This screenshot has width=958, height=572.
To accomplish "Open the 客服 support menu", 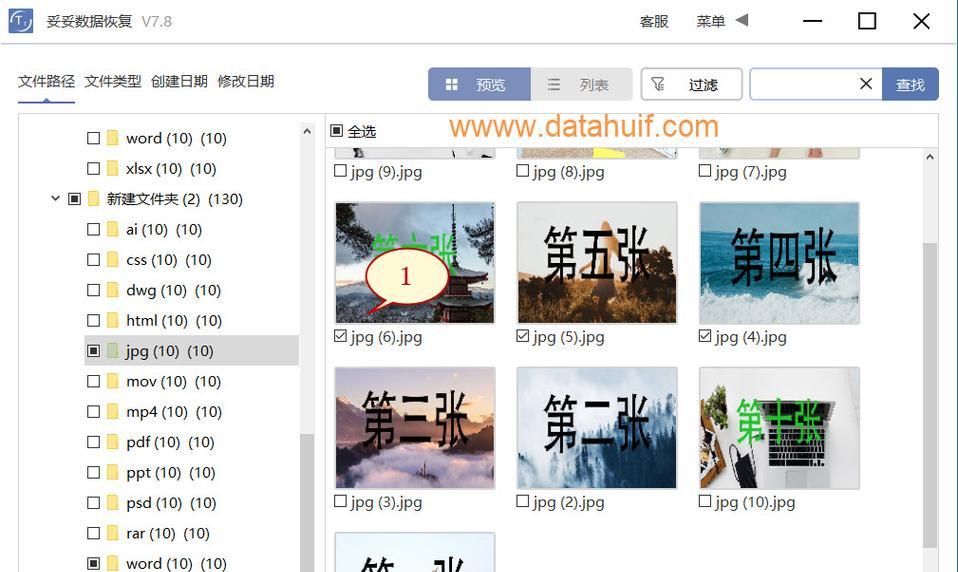I will coord(654,21).
